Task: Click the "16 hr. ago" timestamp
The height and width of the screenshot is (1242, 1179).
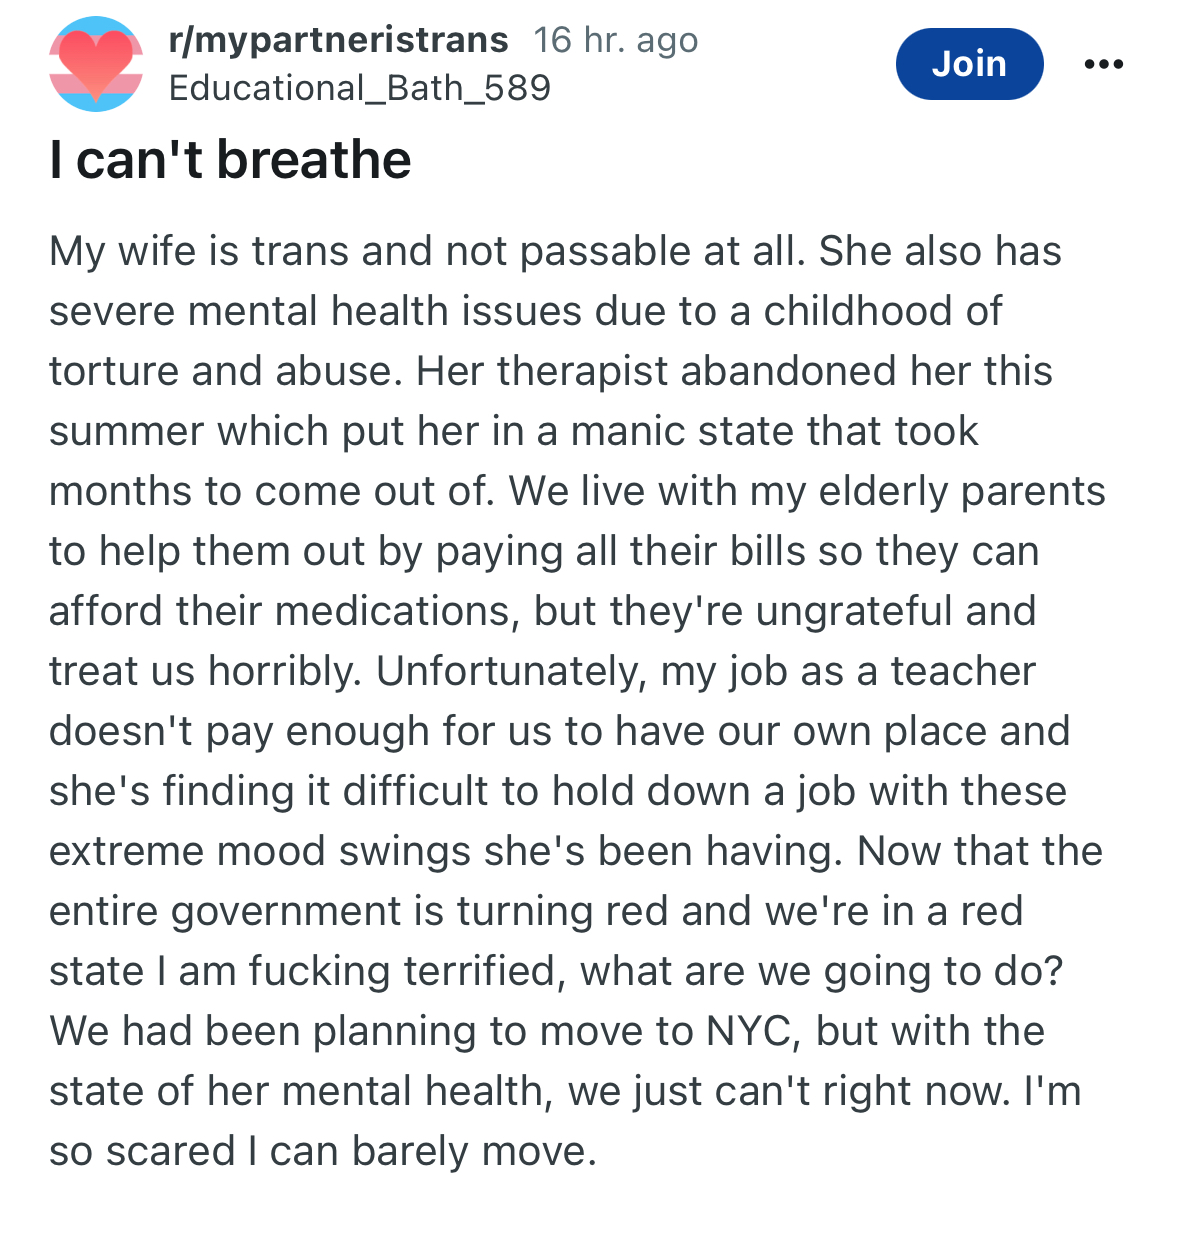Action: coord(615,40)
